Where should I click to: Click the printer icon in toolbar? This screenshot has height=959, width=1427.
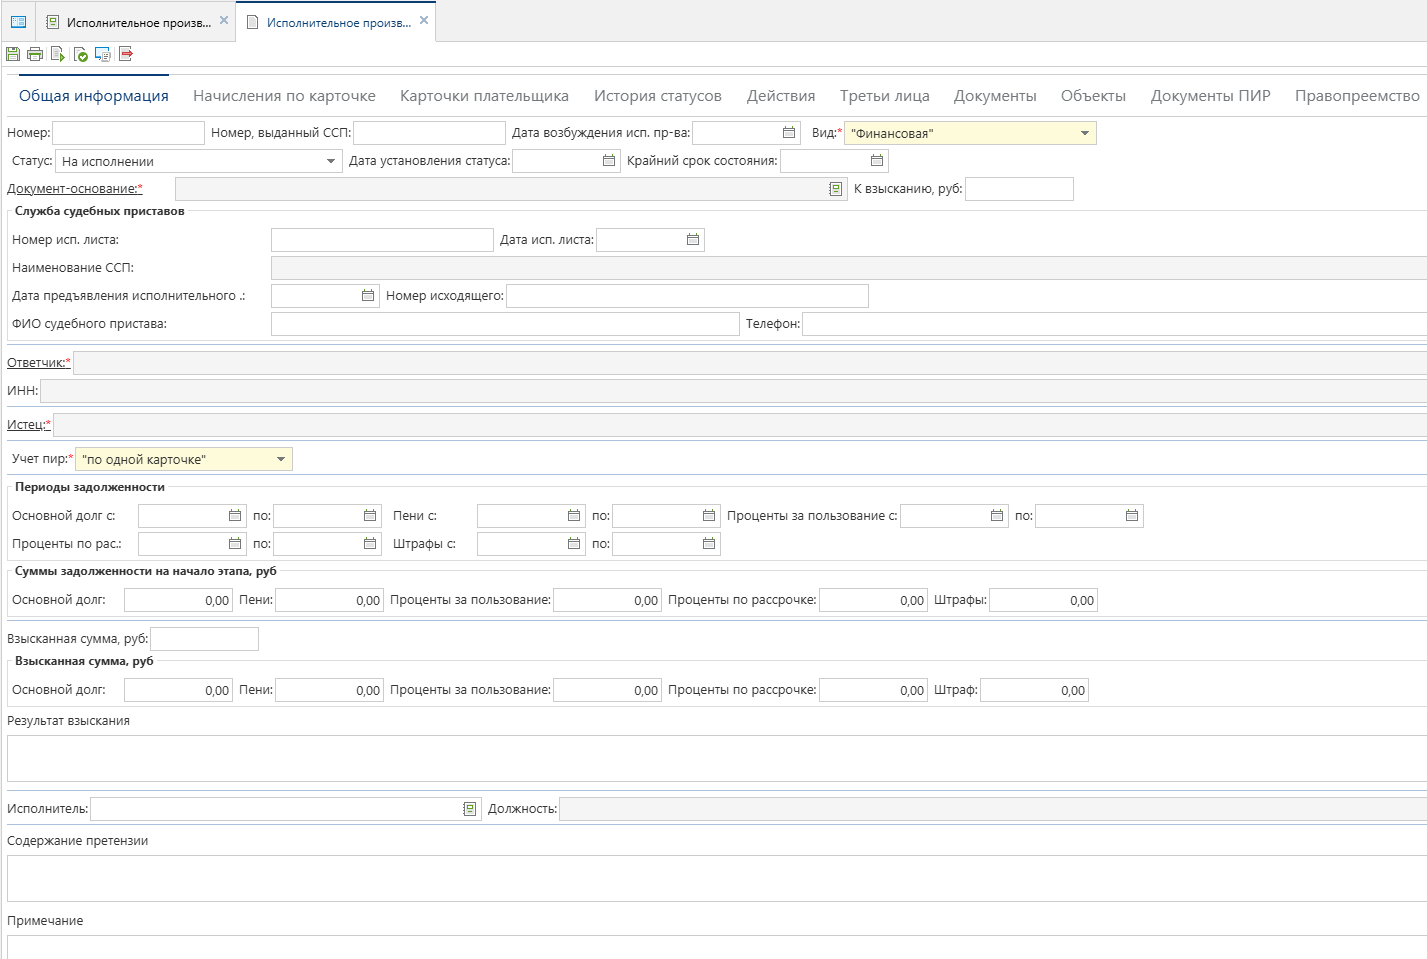tap(35, 54)
